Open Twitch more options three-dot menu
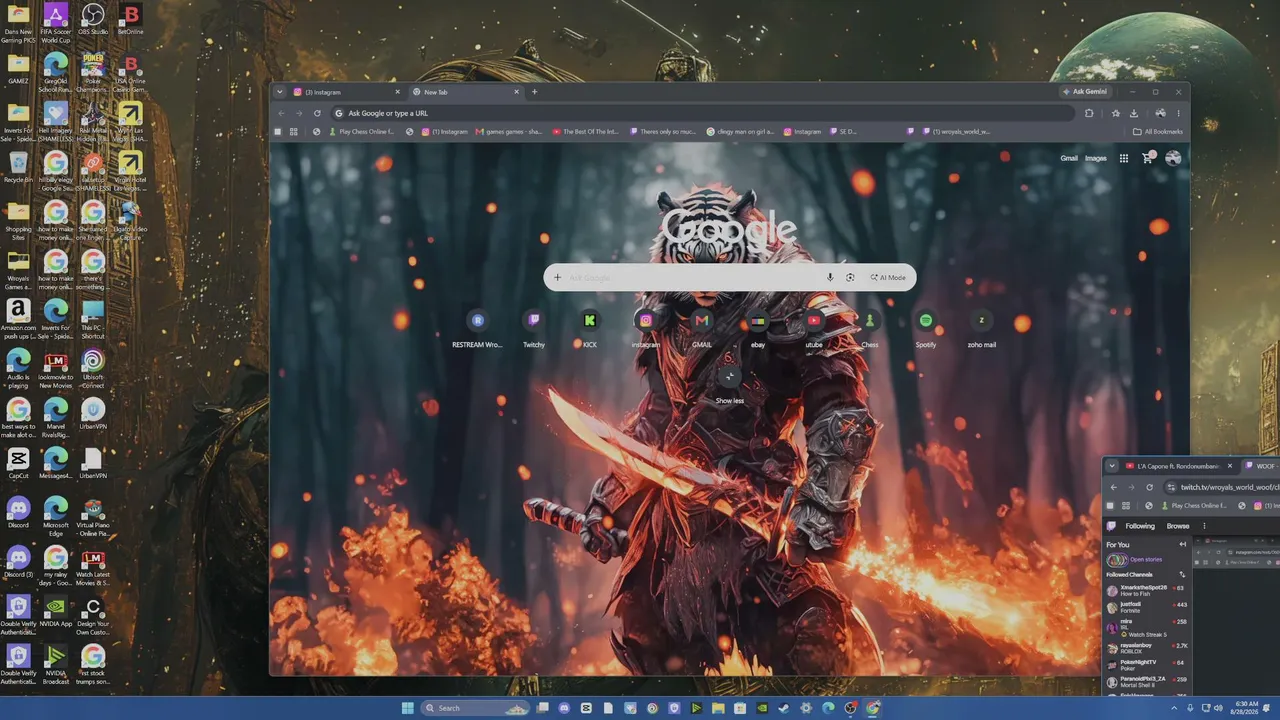The width and height of the screenshot is (1280, 720). point(1204,526)
